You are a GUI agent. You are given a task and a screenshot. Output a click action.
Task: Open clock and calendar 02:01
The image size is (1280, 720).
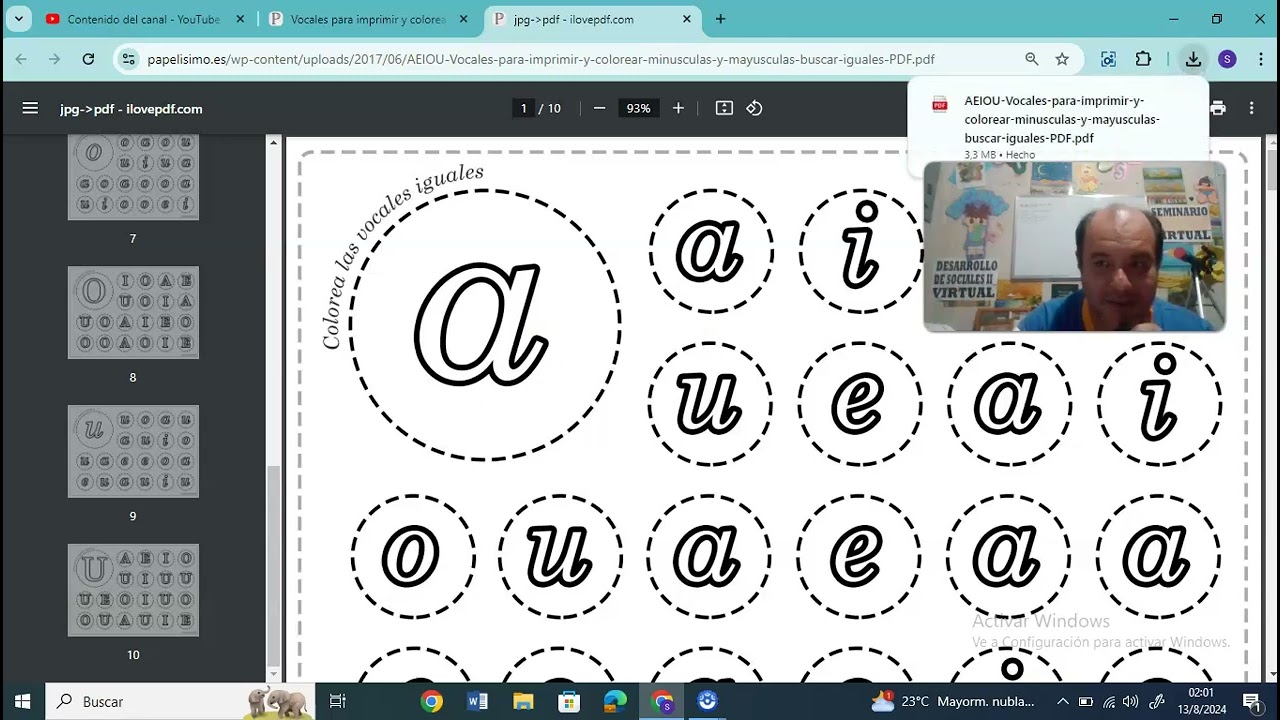tap(1201, 701)
